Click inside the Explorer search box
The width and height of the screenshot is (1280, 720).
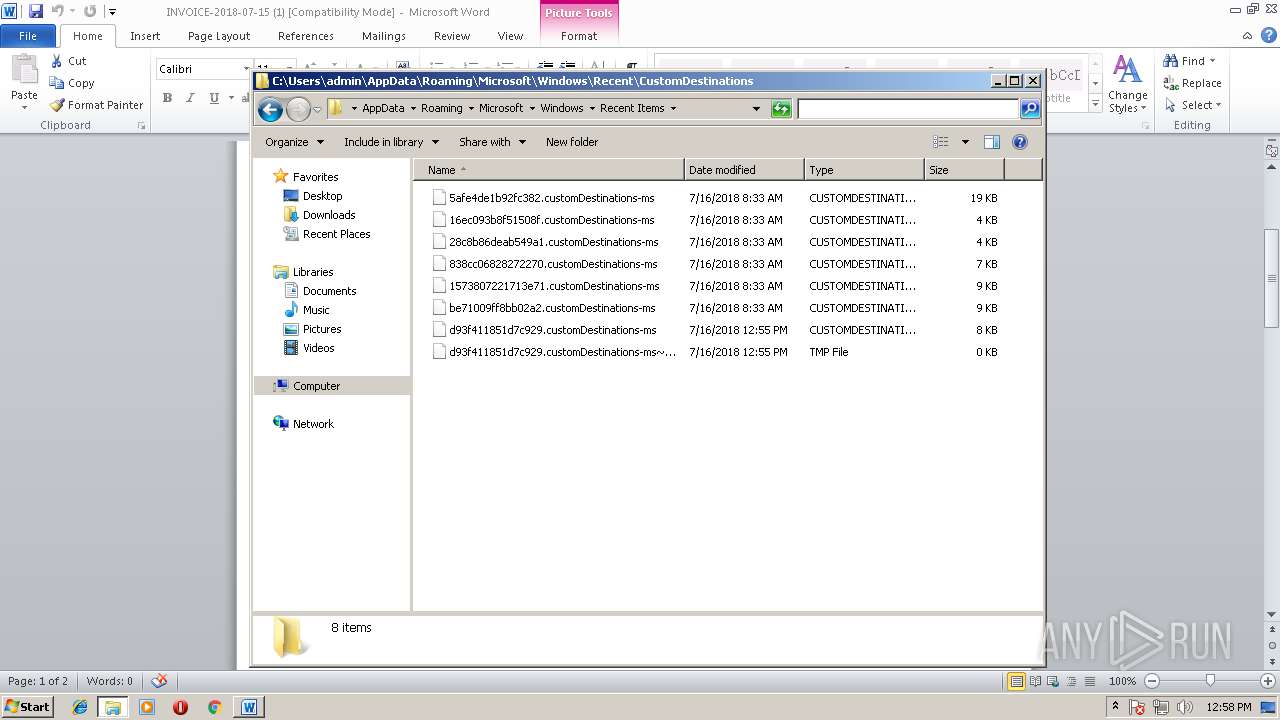(908, 108)
